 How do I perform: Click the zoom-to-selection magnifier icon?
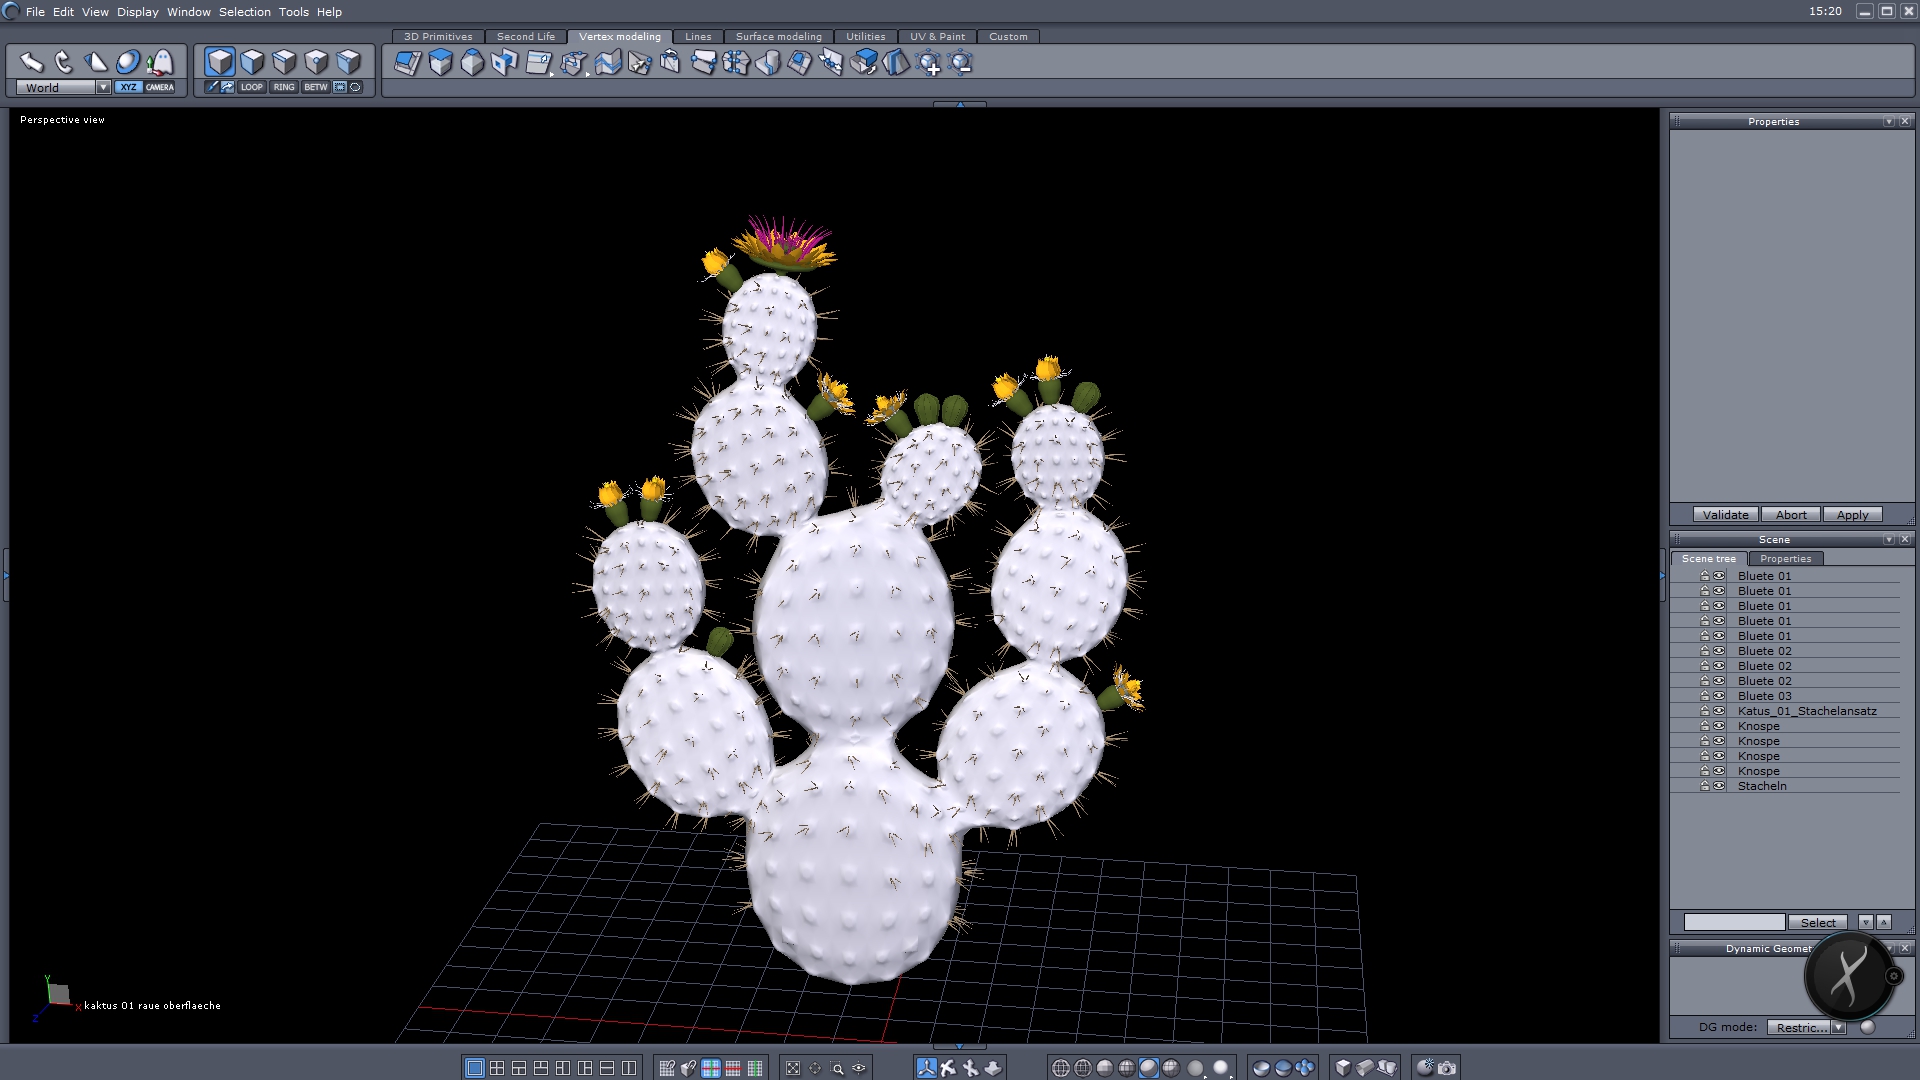[x=837, y=1068]
